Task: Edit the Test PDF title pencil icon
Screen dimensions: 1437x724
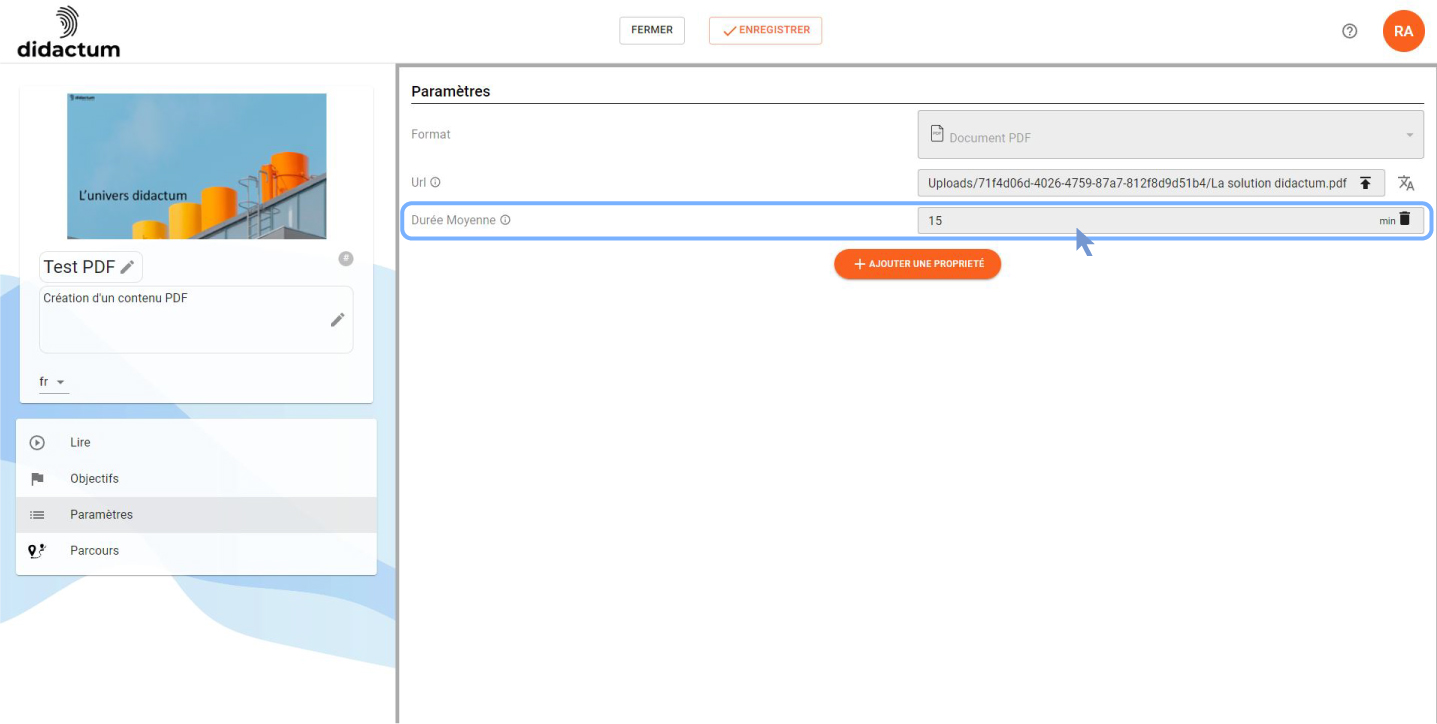Action: pyautogui.click(x=127, y=267)
